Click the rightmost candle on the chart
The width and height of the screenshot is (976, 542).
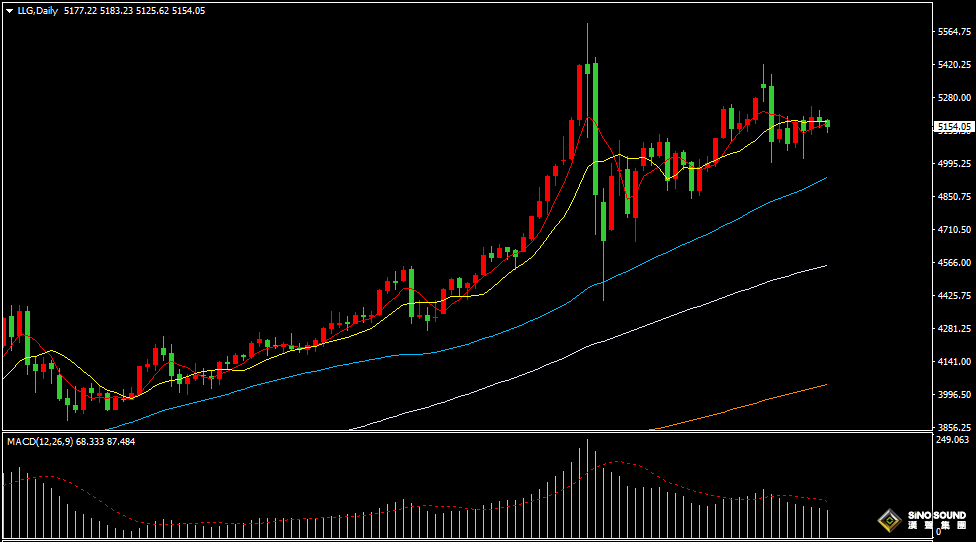(x=827, y=124)
